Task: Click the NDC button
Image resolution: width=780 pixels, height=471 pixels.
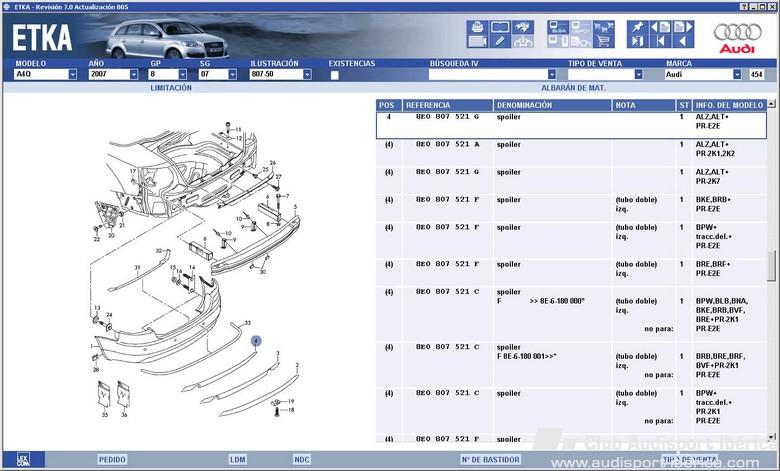Action: click(302, 460)
